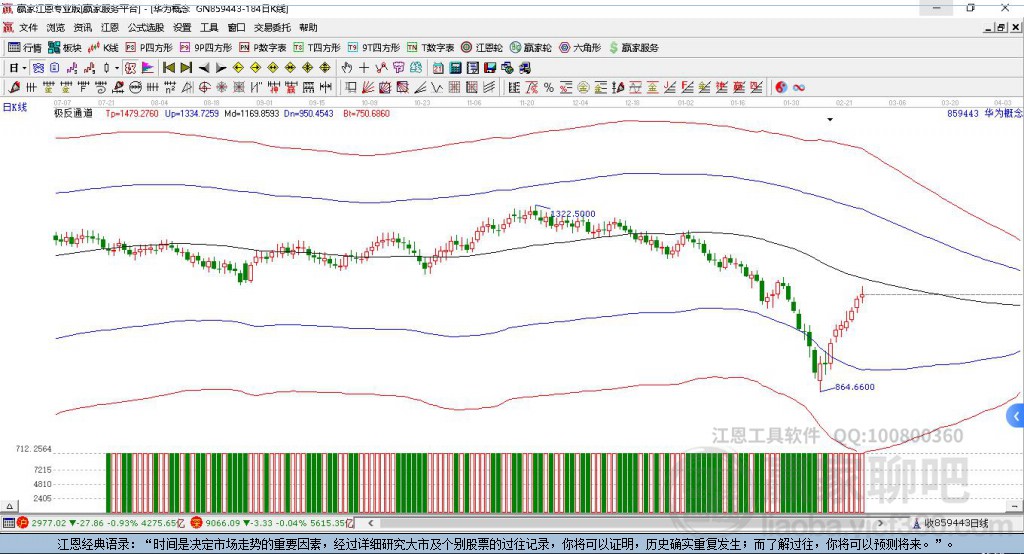The image size is (1024, 554).
Task: Select the crosshair cursor tool
Action: click(364, 68)
